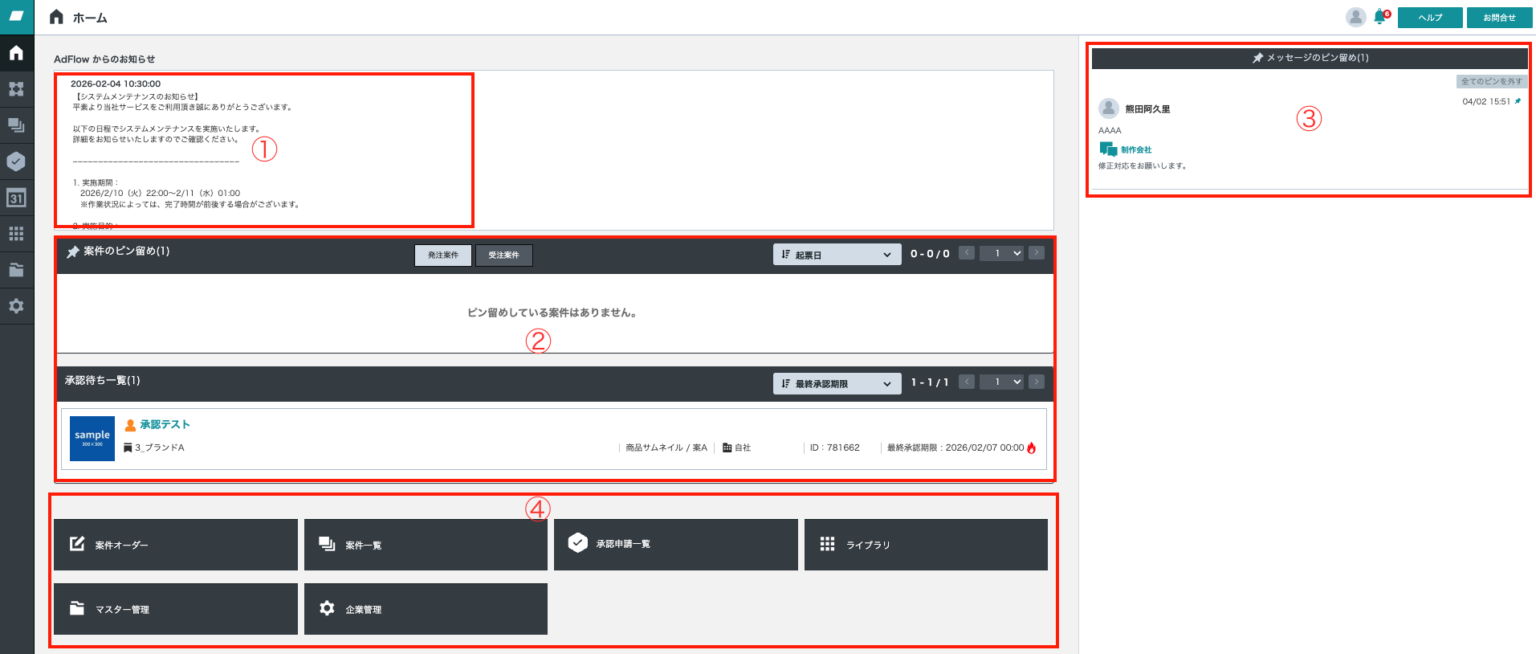Click the speech bubbles icon beside 制作会社

(1108, 149)
